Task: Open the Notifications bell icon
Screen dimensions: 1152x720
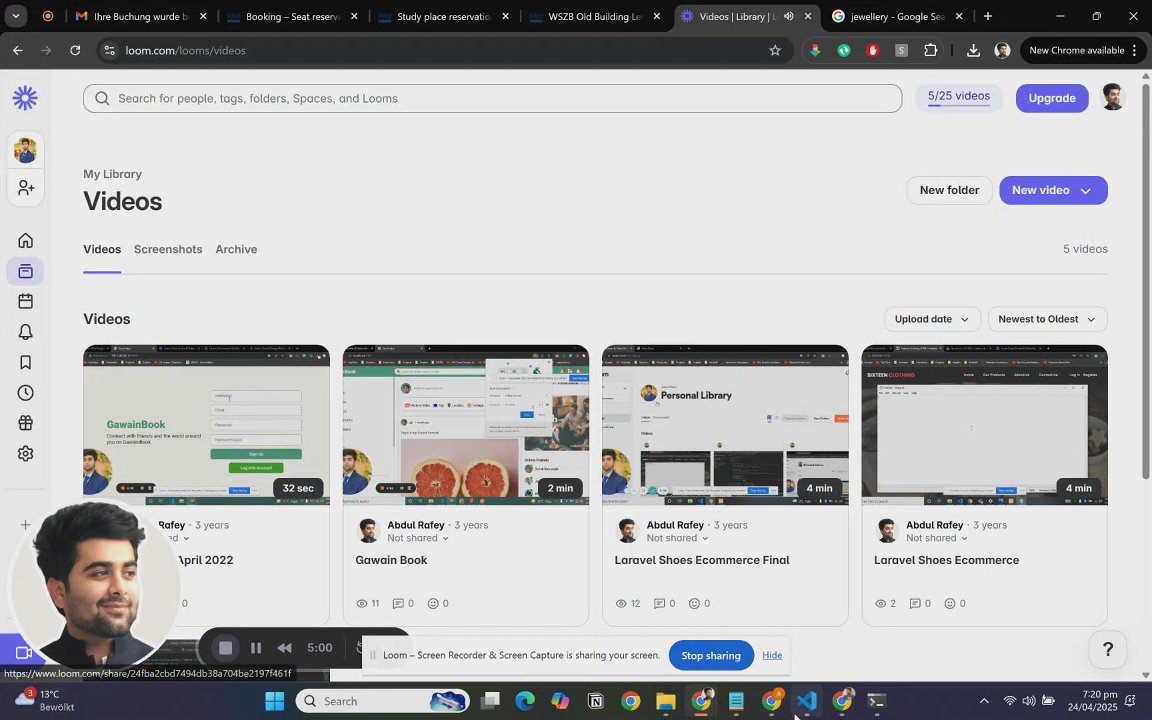Action: pos(26,331)
